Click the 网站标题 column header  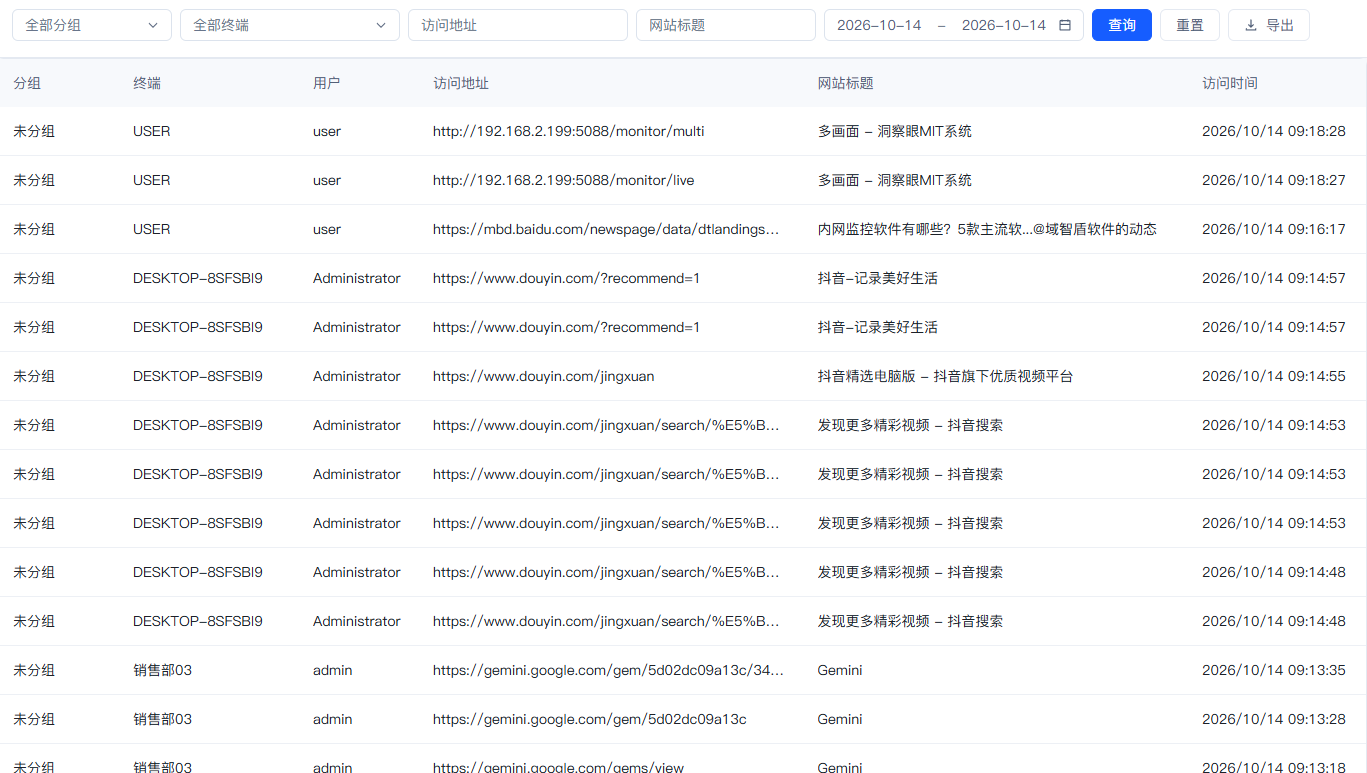(x=846, y=83)
